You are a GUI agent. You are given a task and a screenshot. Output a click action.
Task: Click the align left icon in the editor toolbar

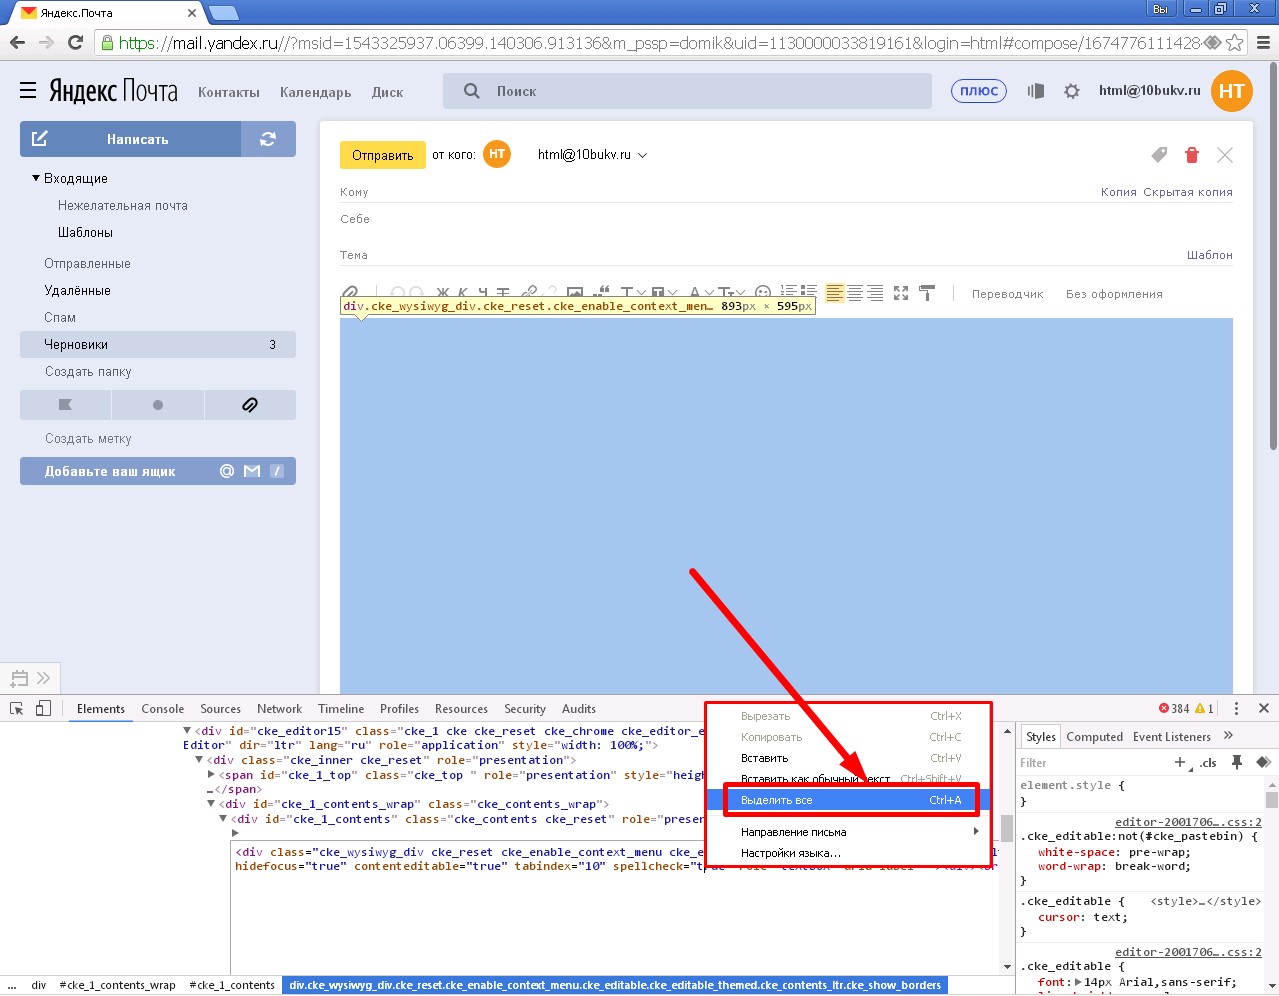coord(835,293)
